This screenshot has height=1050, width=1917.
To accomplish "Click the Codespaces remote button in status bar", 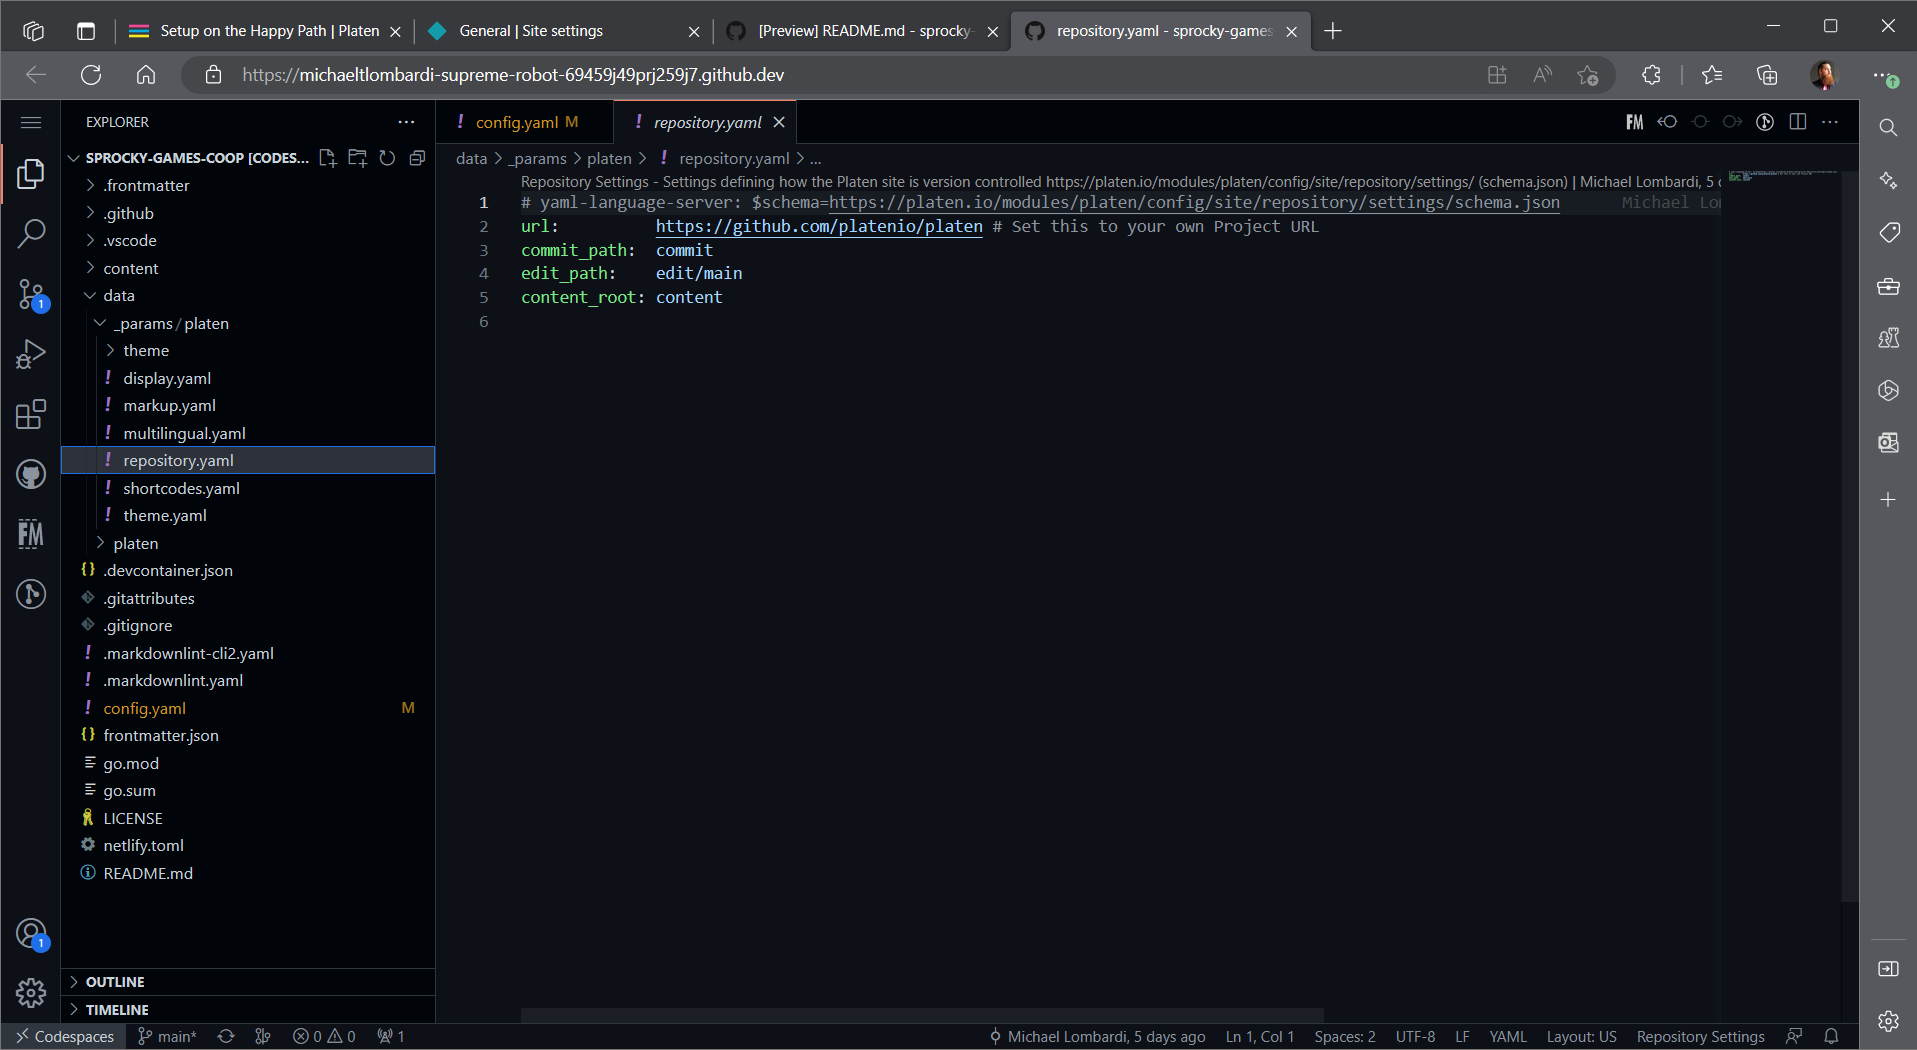I will (65, 1037).
